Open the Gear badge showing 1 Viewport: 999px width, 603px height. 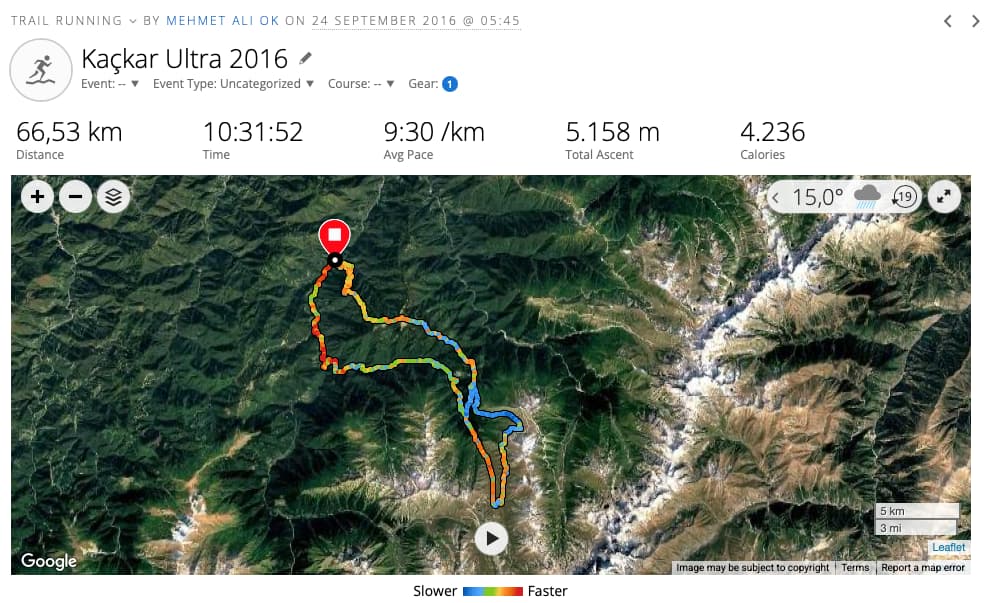(450, 84)
